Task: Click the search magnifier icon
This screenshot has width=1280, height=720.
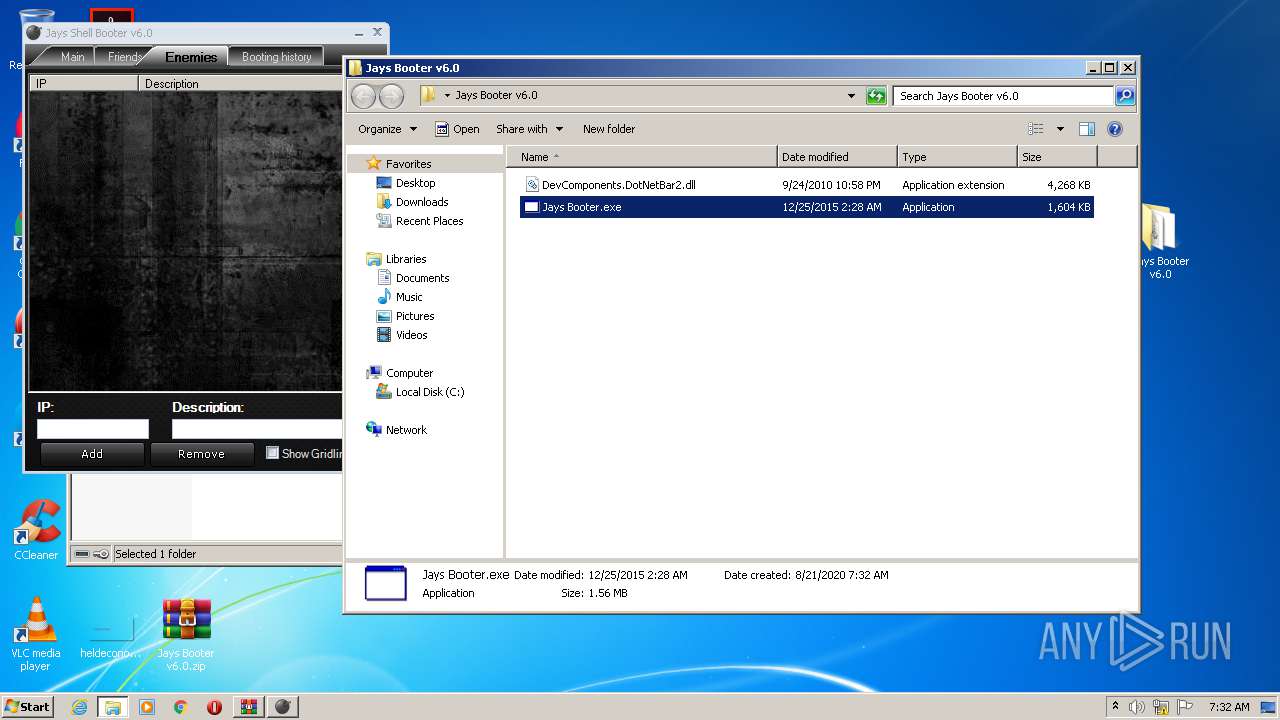Action: pos(1125,96)
